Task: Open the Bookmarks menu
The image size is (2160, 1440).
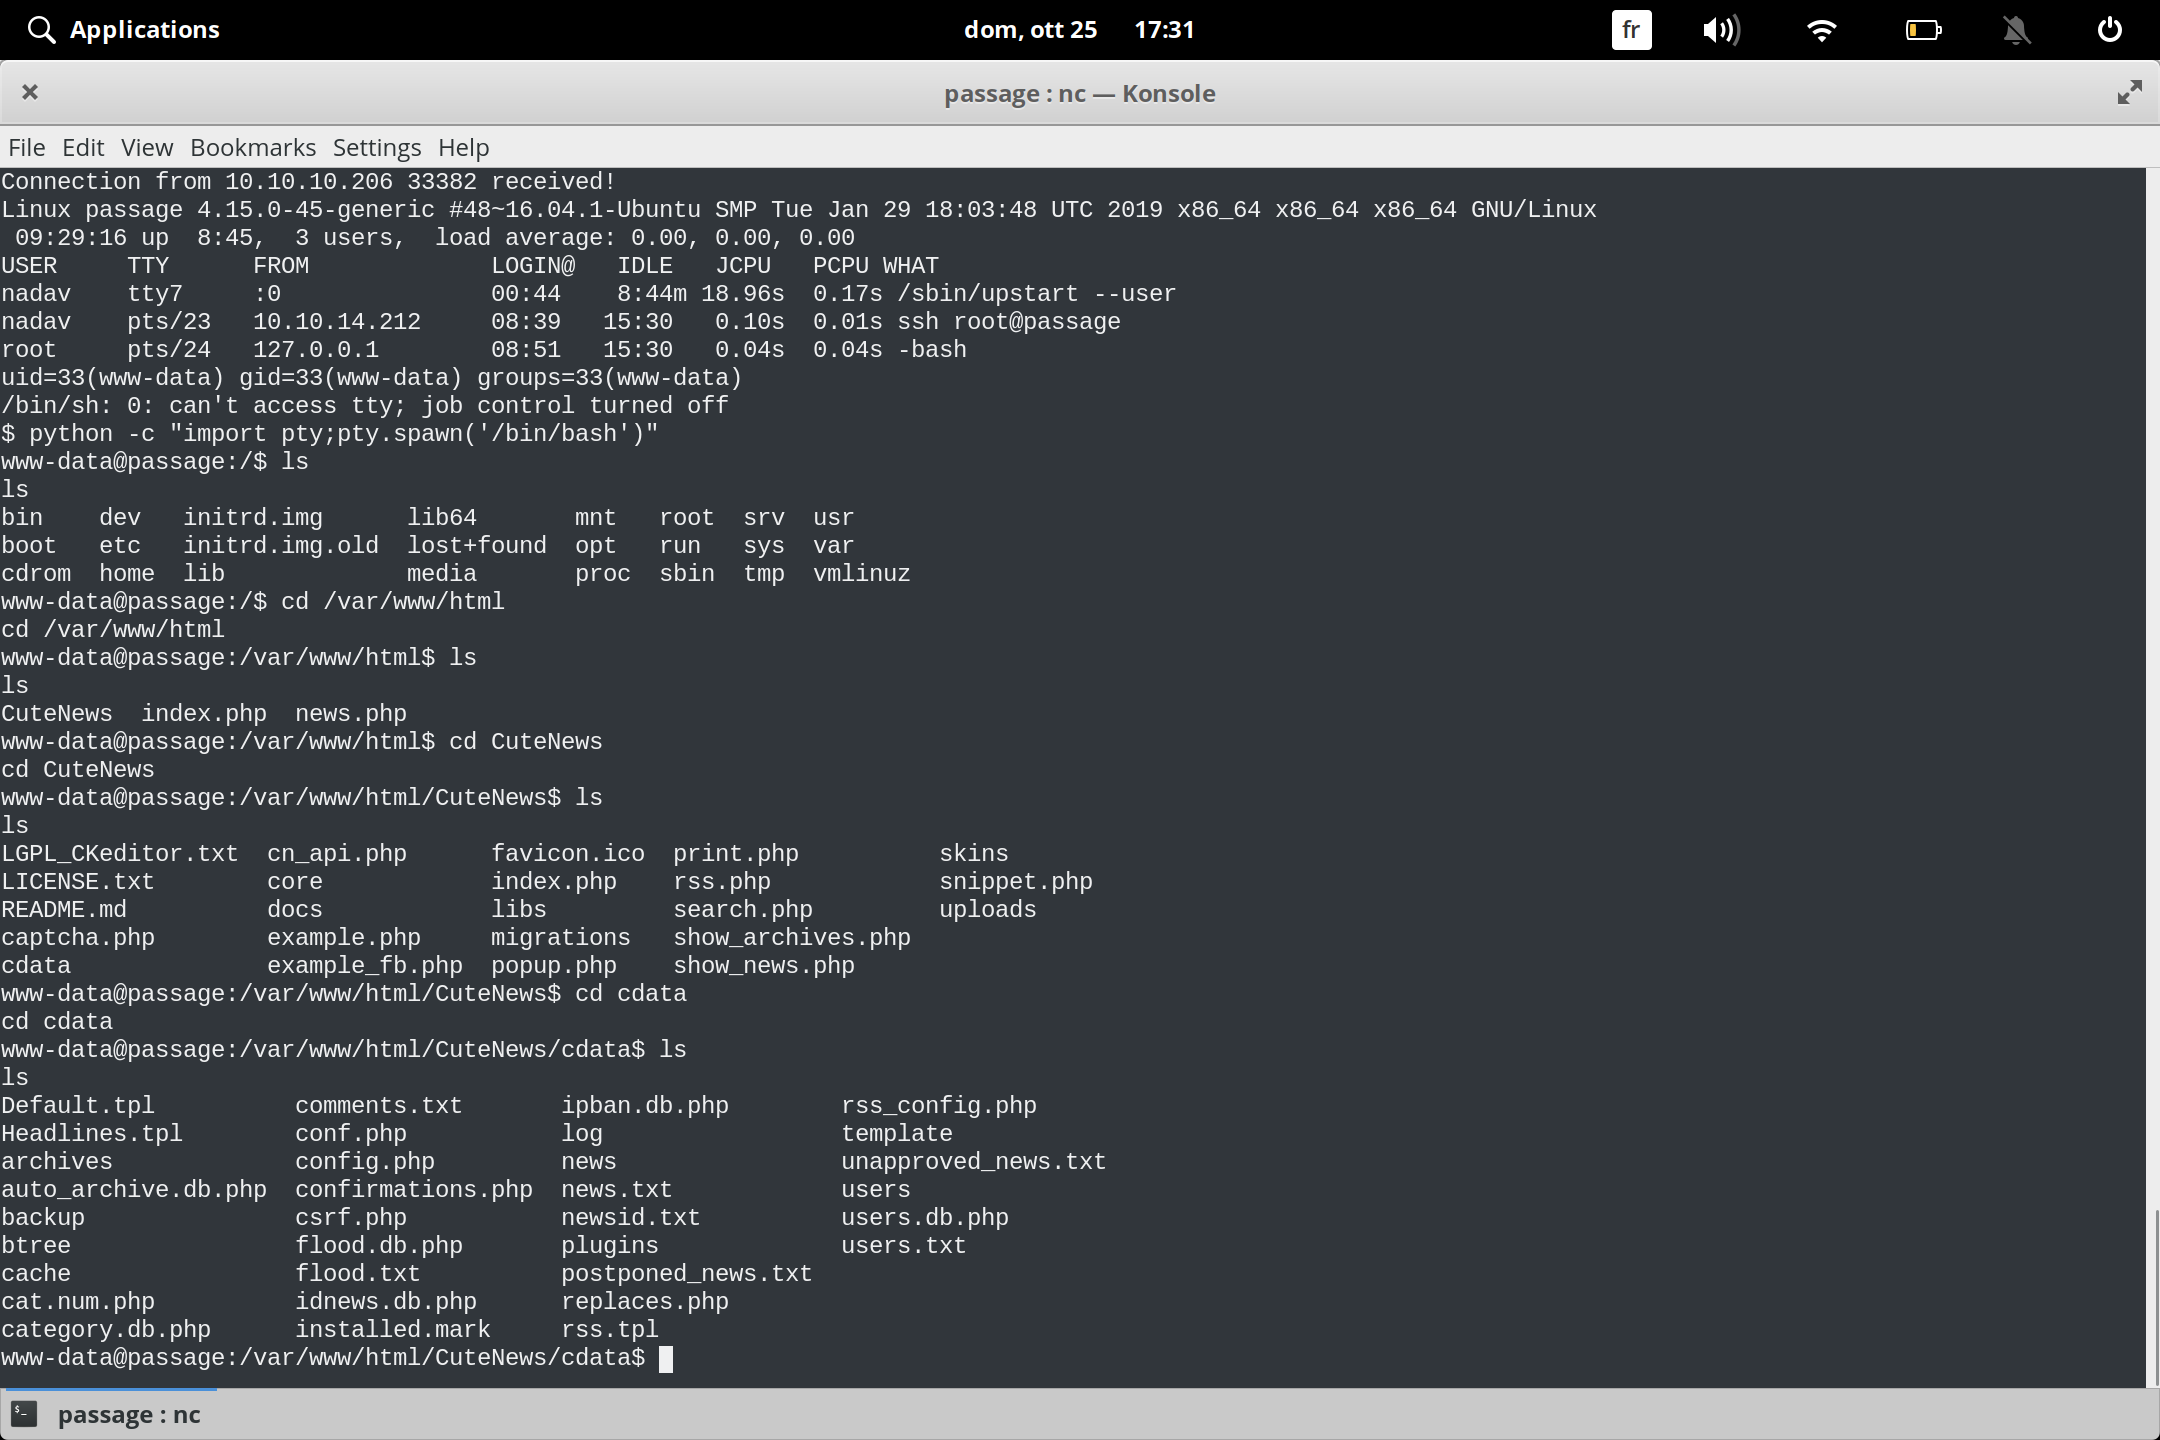Action: [x=253, y=147]
